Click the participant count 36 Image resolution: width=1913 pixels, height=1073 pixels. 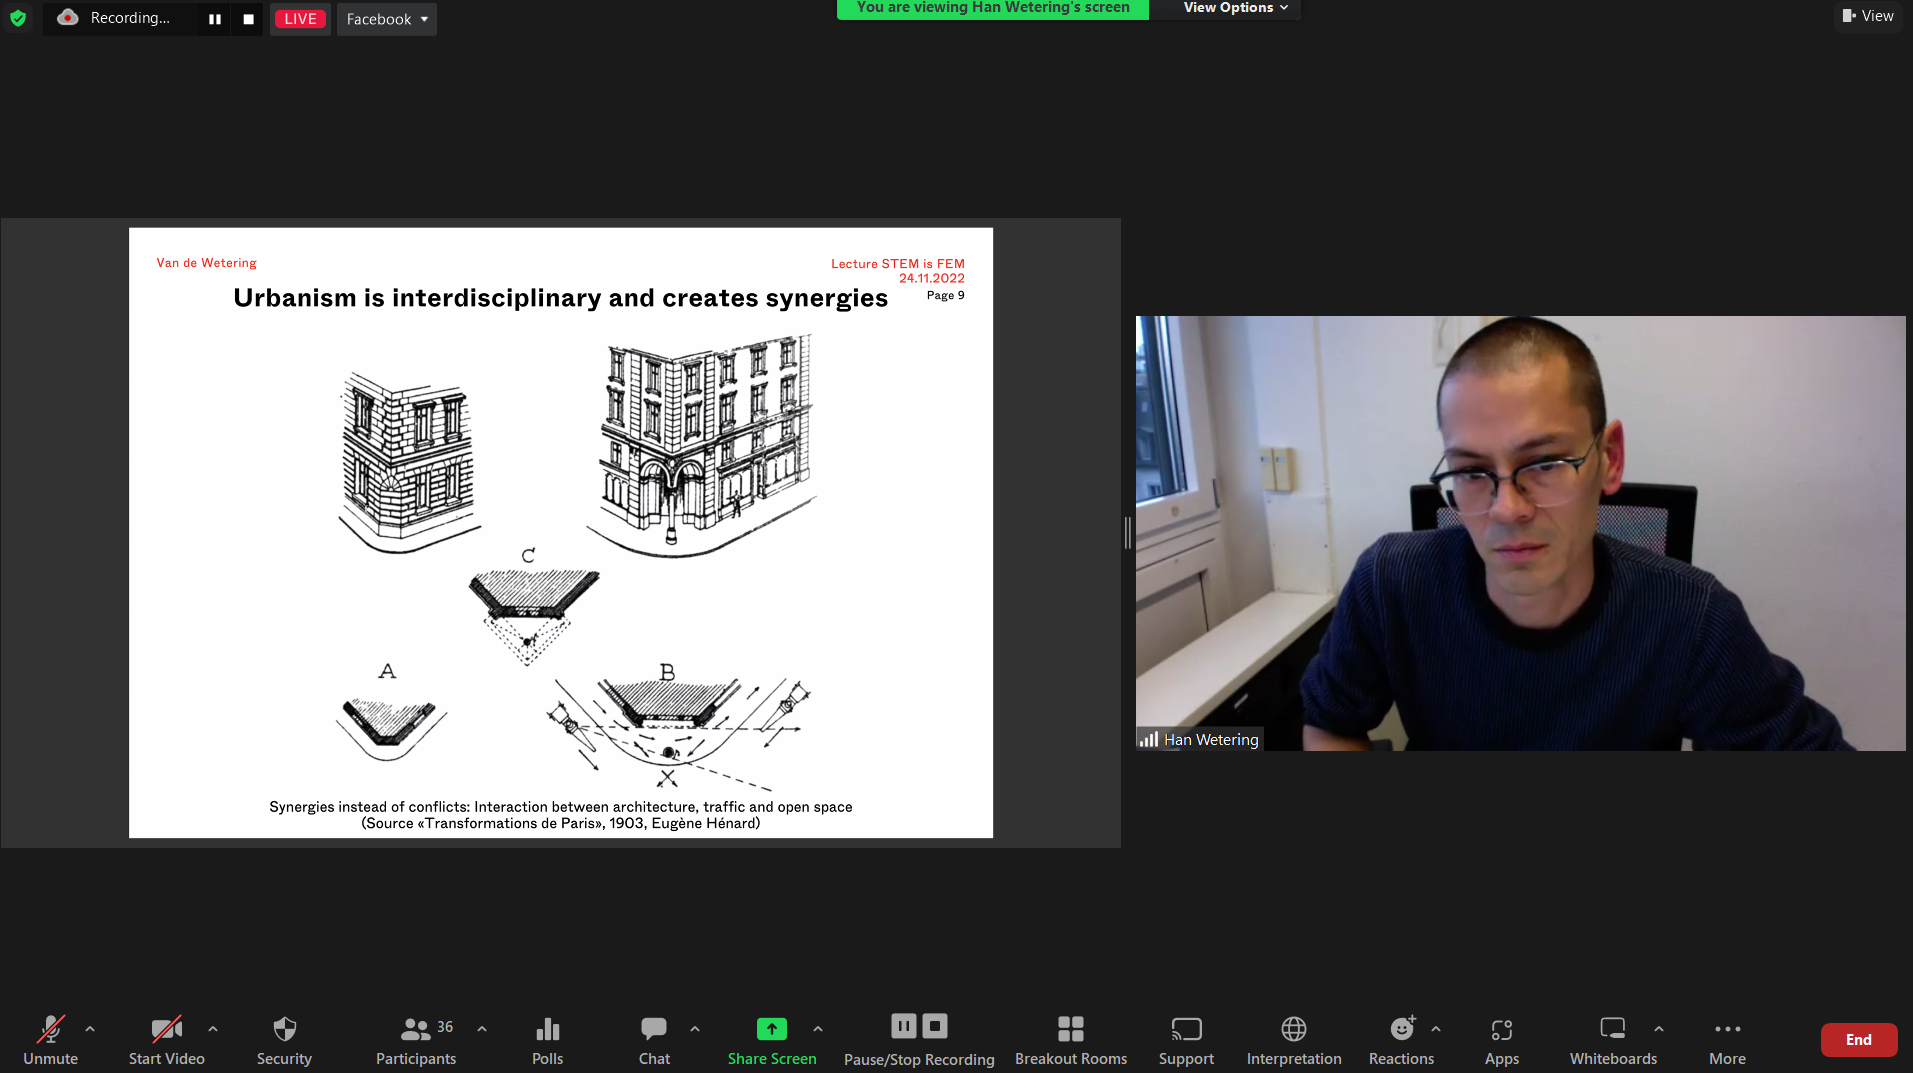pos(445,1027)
